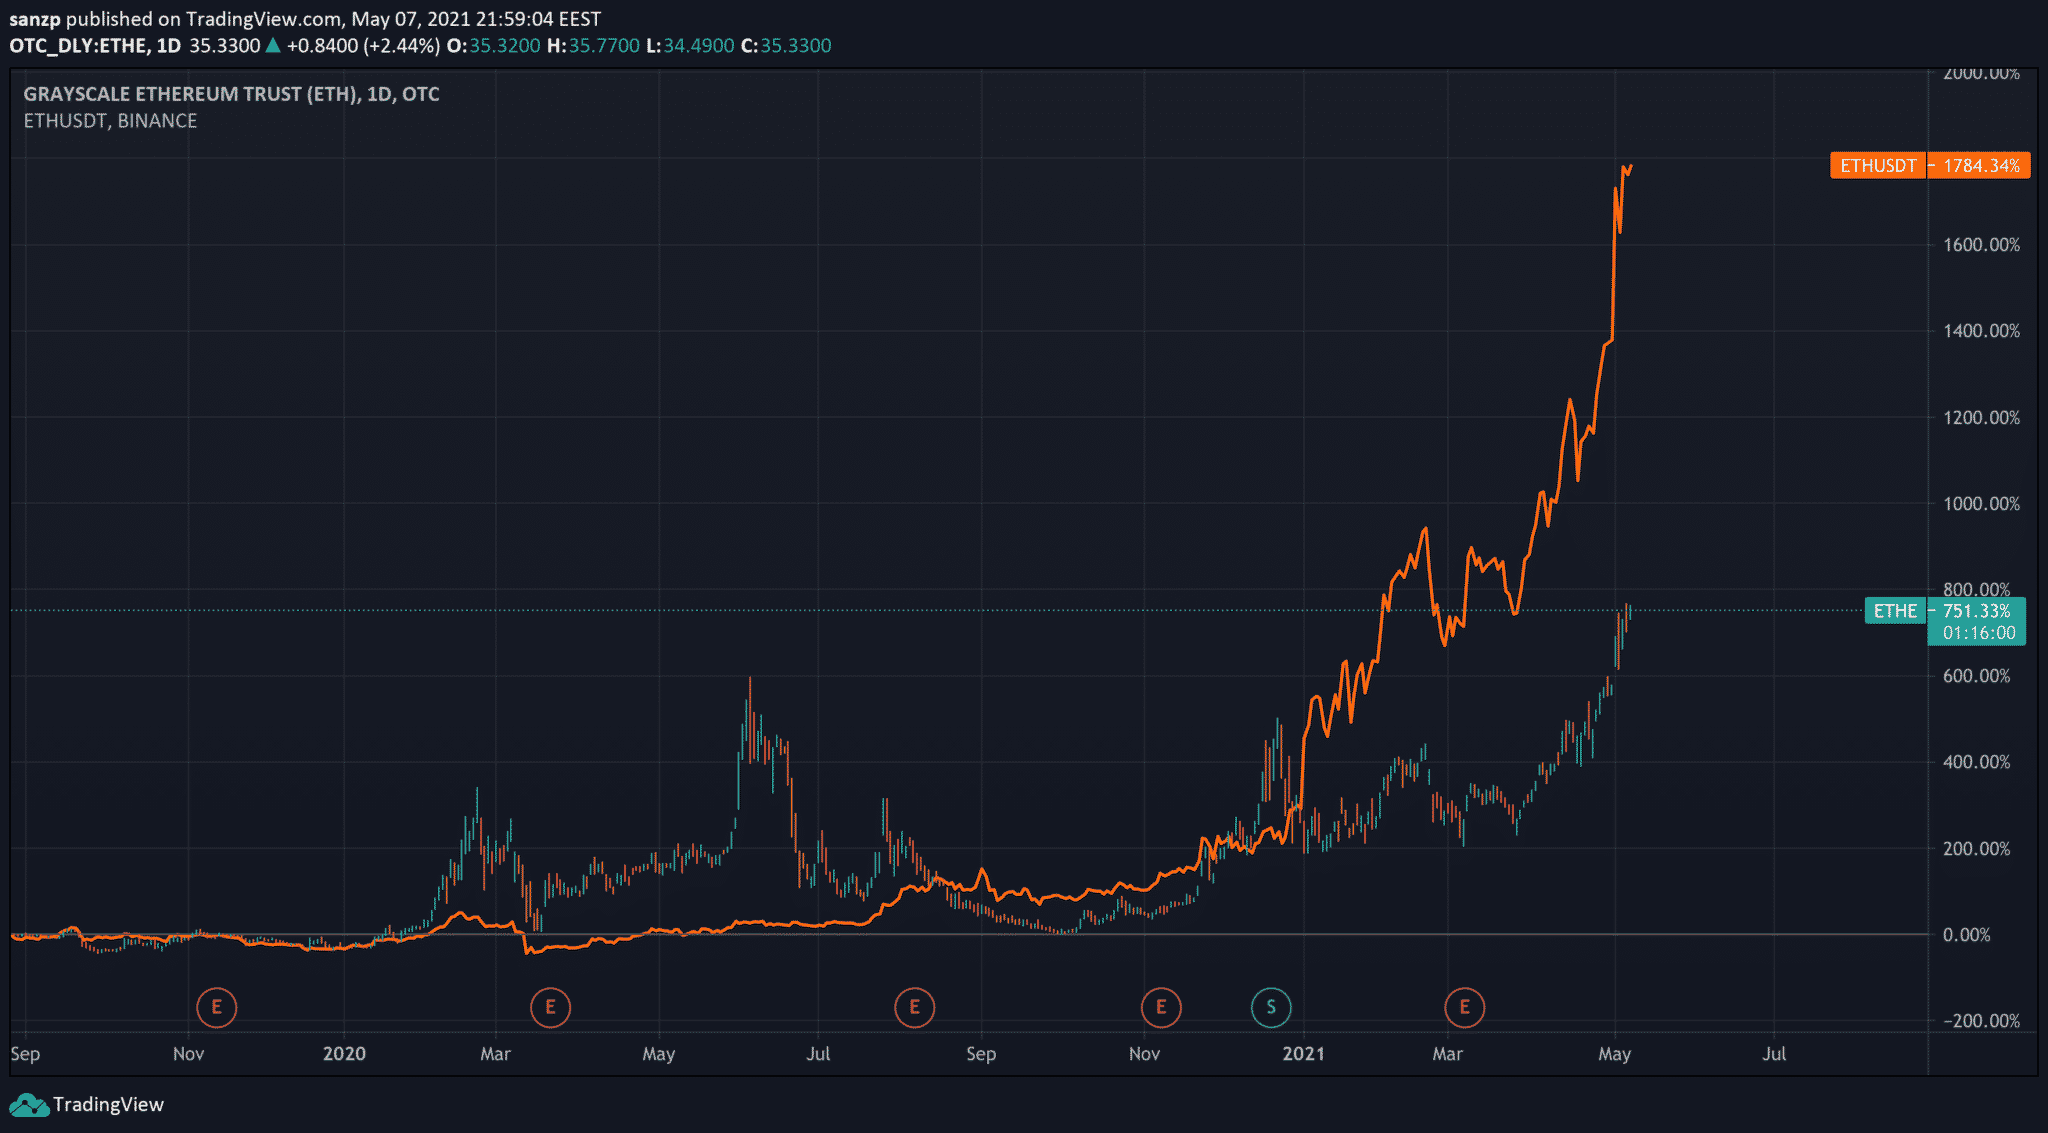Click the -200.00% price axis label
The width and height of the screenshot is (2048, 1133).
pyautogui.click(x=1981, y=1021)
